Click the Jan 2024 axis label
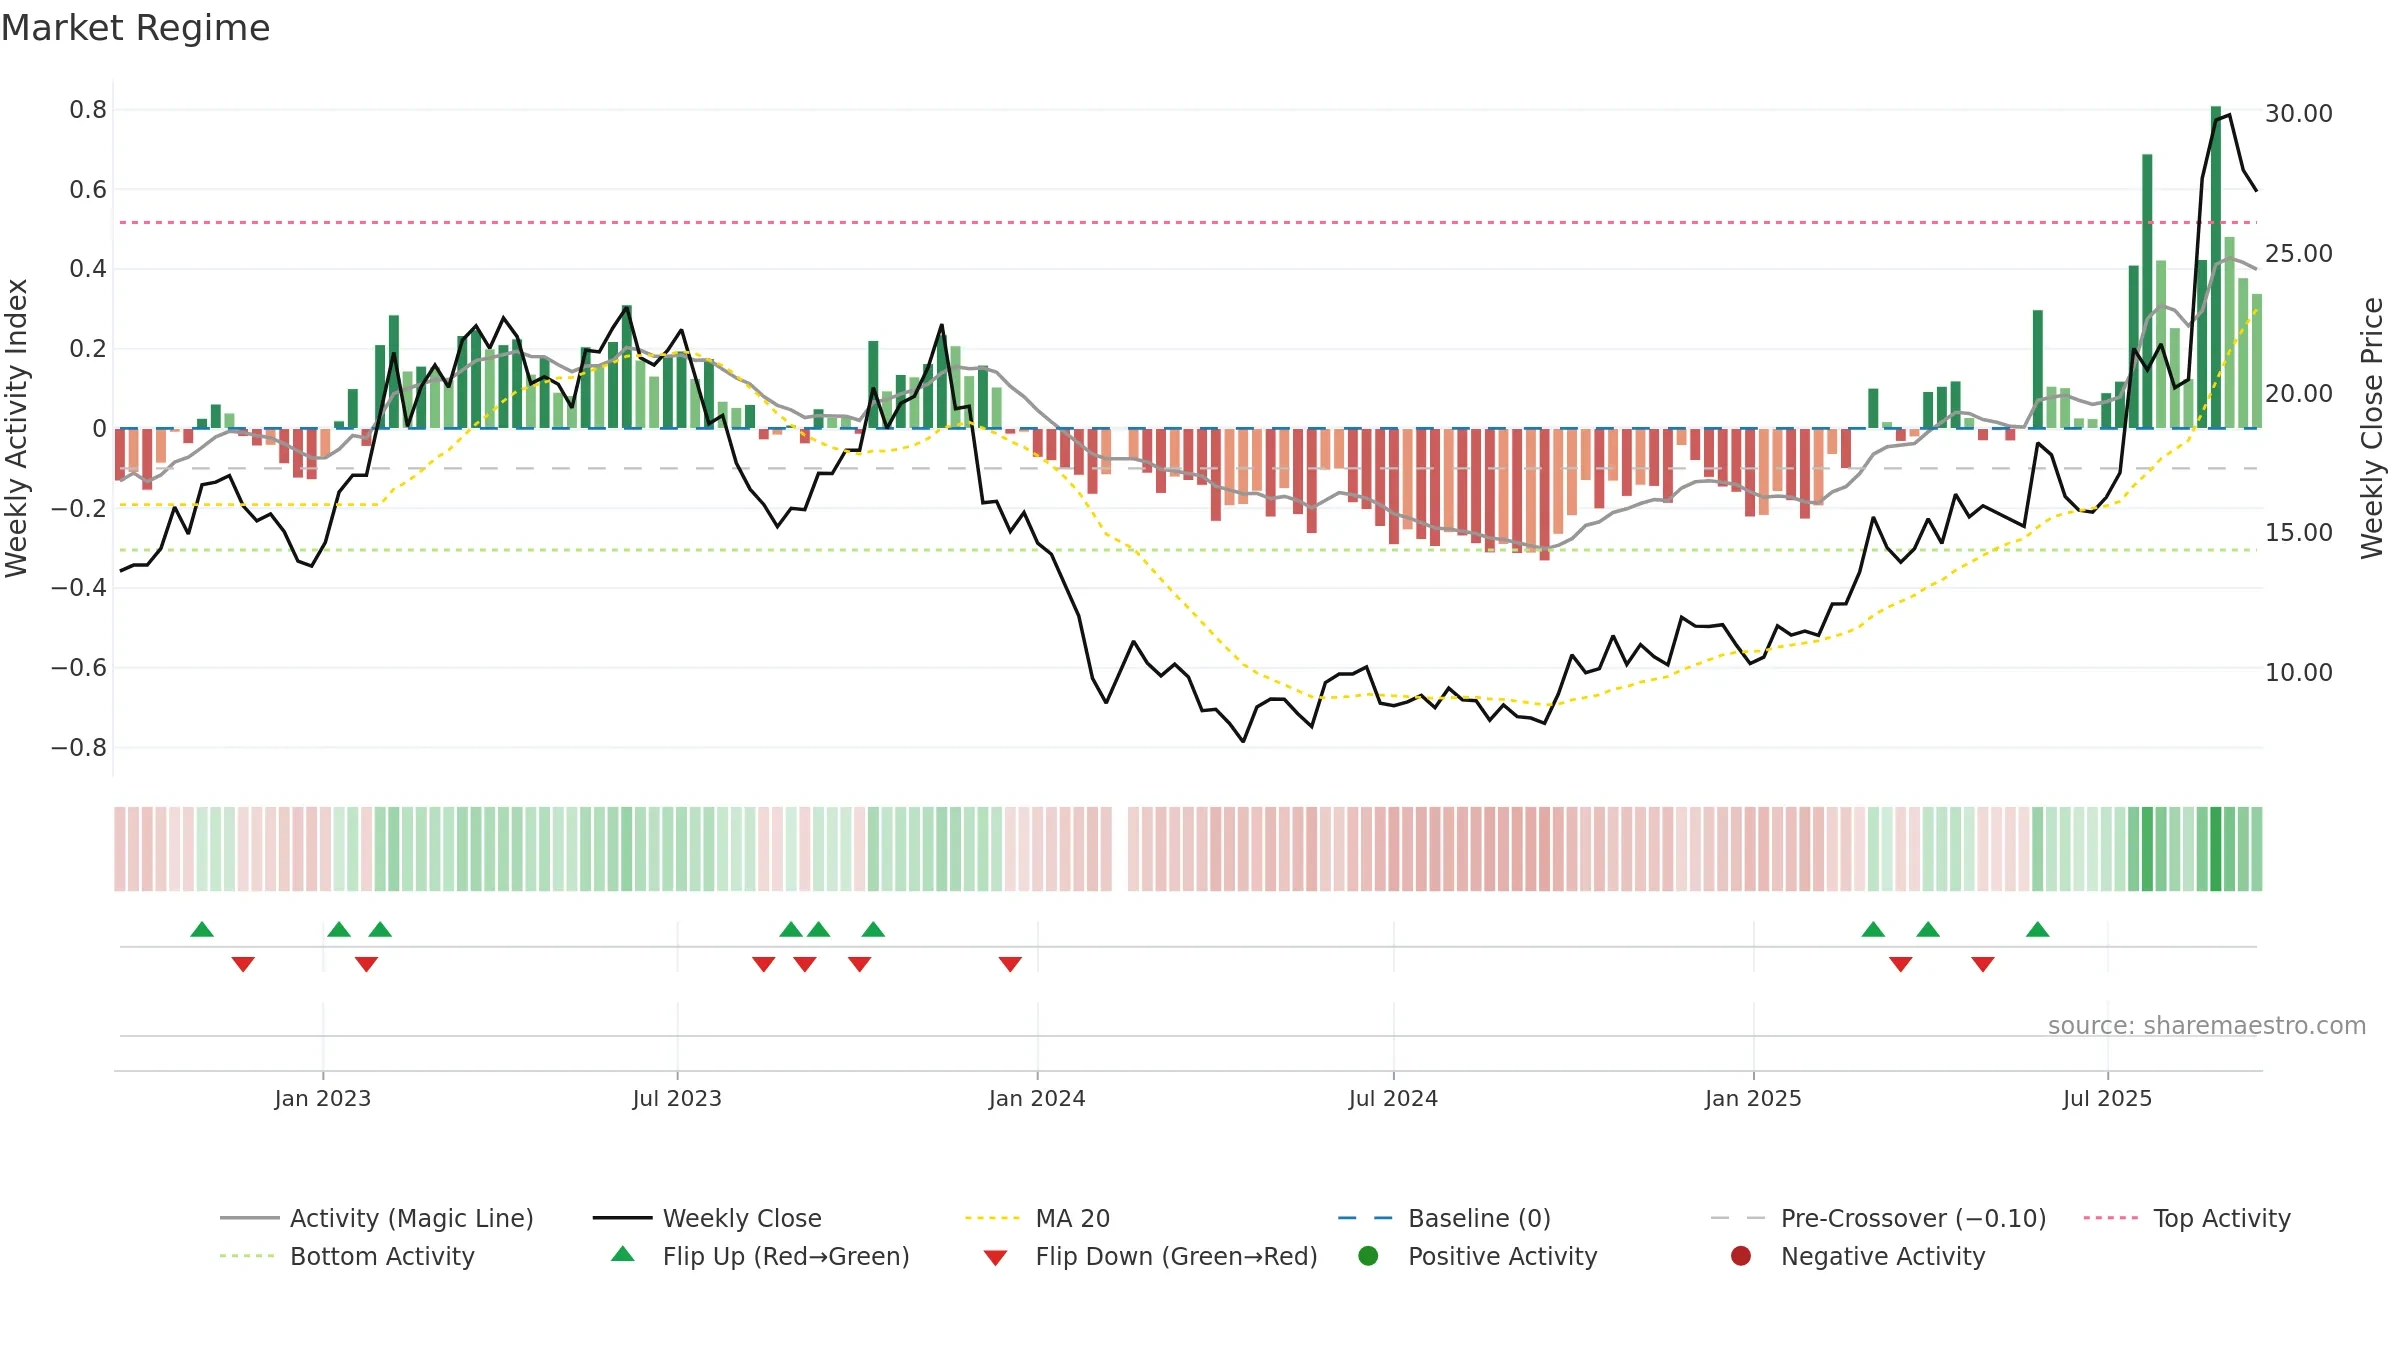2400x1350 pixels. (1037, 1098)
